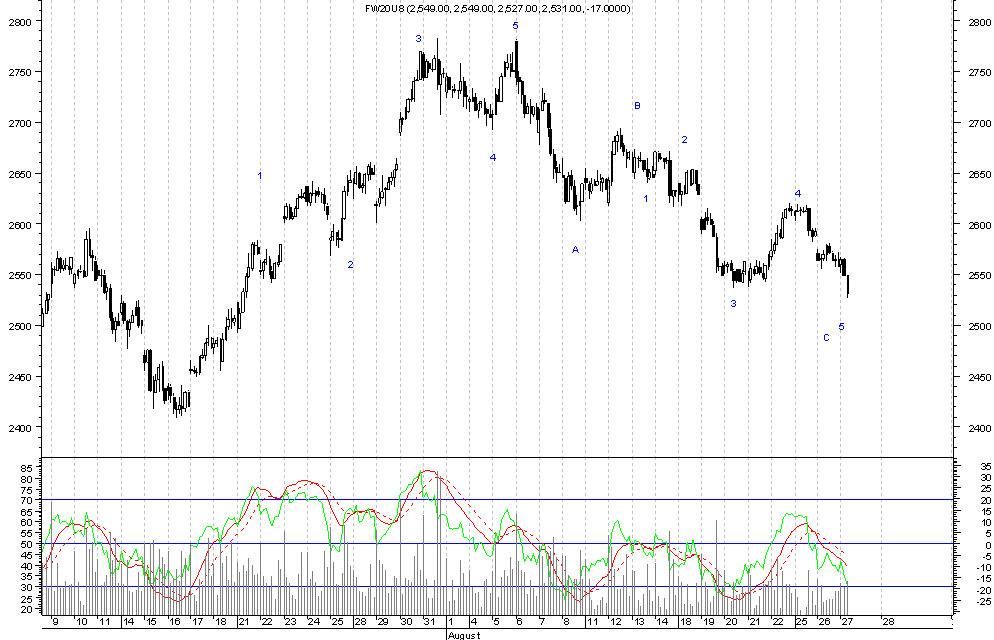Click wave label 5 beside label C
Viewport: 994px width, 640px height.
click(x=841, y=326)
